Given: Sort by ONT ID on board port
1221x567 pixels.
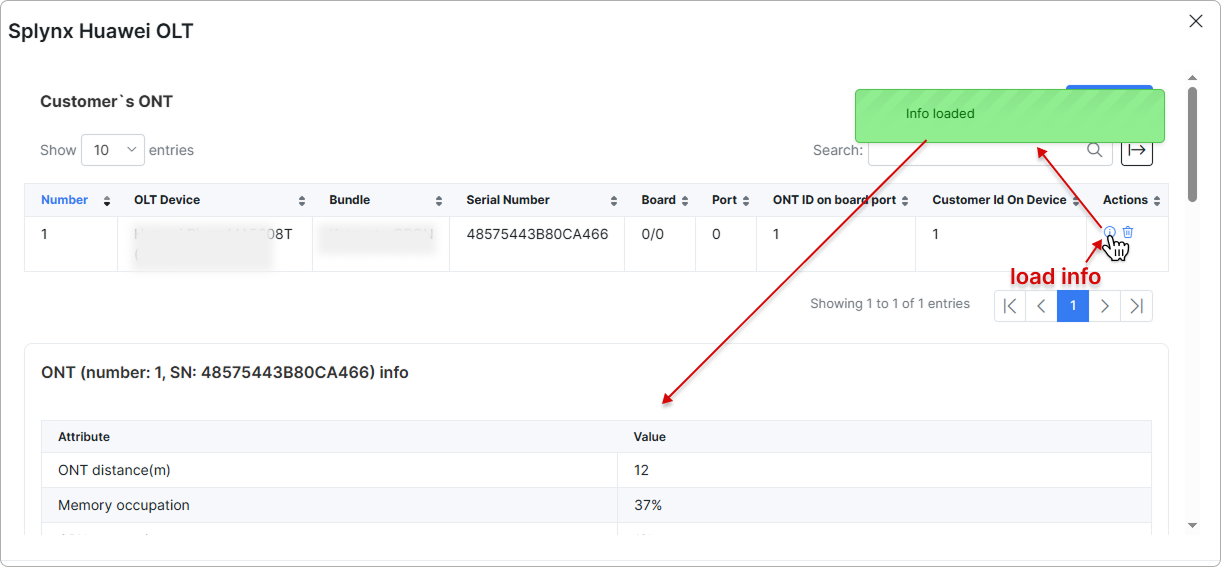Looking at the screenshot, I should pyautogui.click(x=836, y=200).
